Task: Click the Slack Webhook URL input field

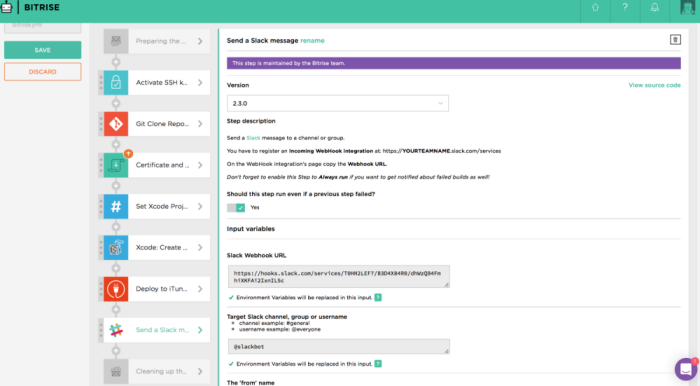Action: (338, 277)
